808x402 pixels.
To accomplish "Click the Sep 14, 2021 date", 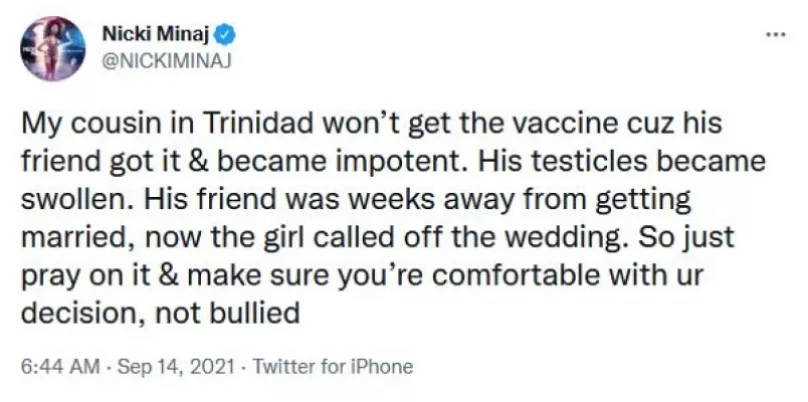I will [175, 367].
